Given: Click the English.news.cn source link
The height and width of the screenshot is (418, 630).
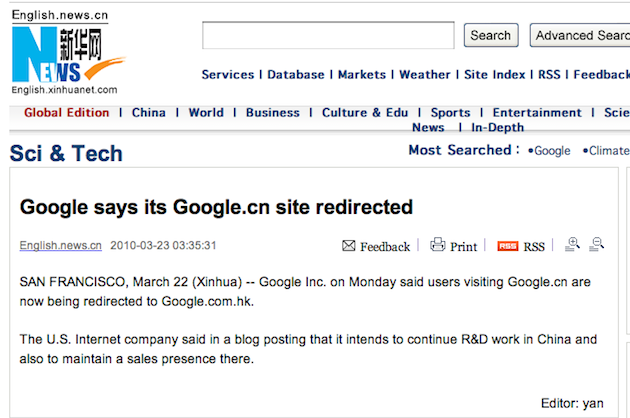Looking at the screenshot, I should coord(61,245).
